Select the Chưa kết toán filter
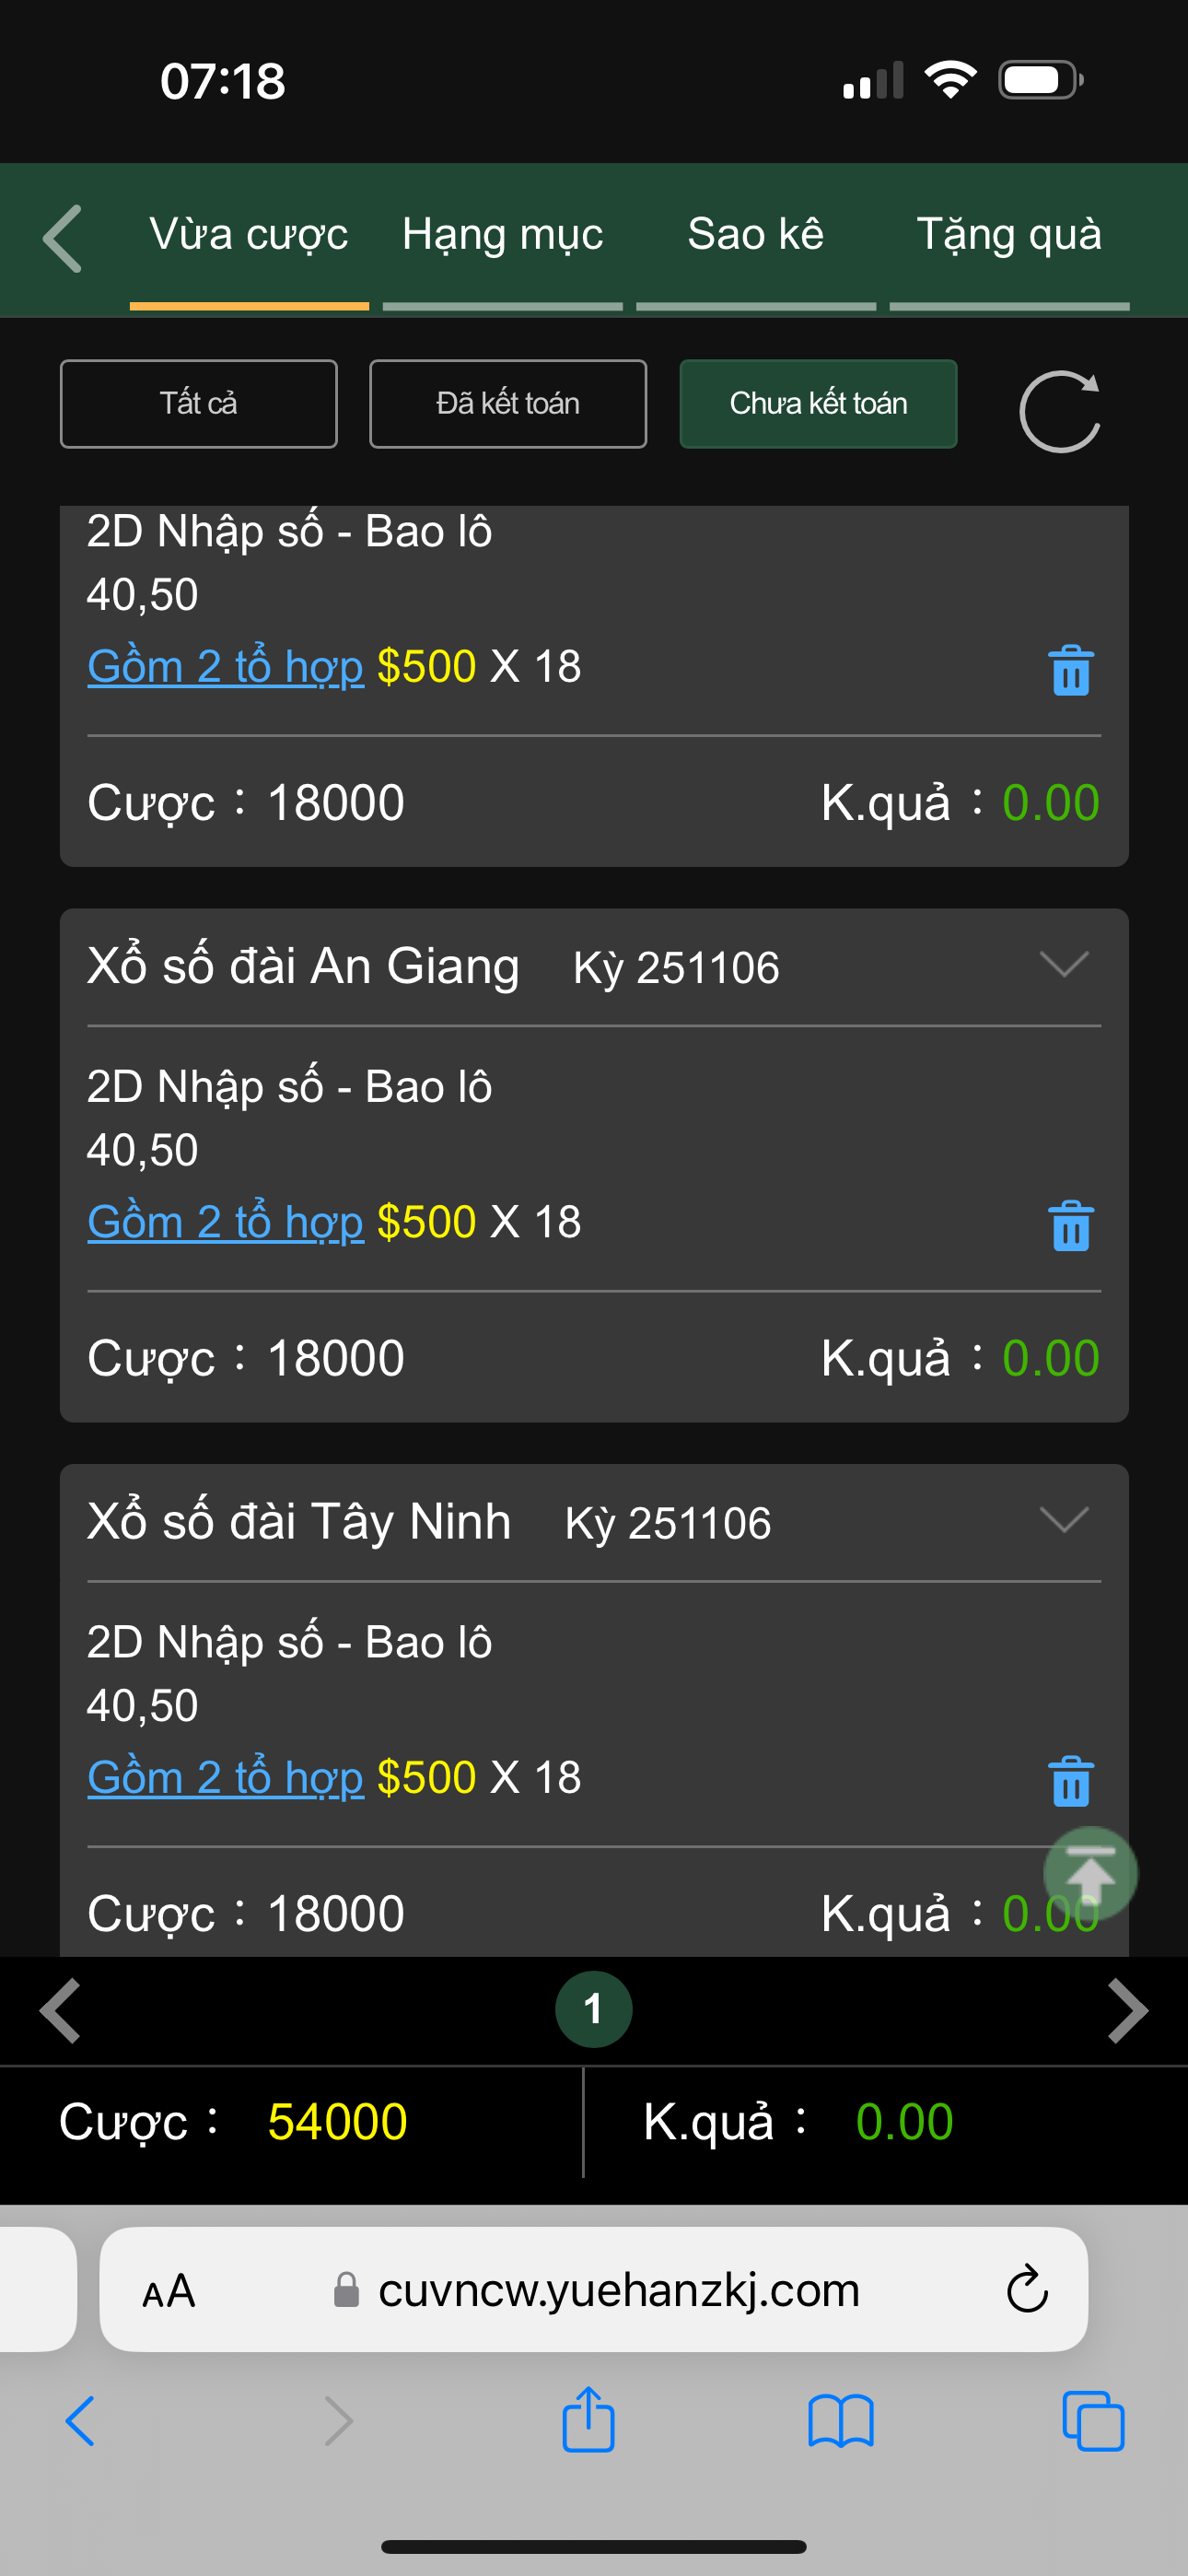The height and width of the screenshot is (2576, 1188). 818,404
